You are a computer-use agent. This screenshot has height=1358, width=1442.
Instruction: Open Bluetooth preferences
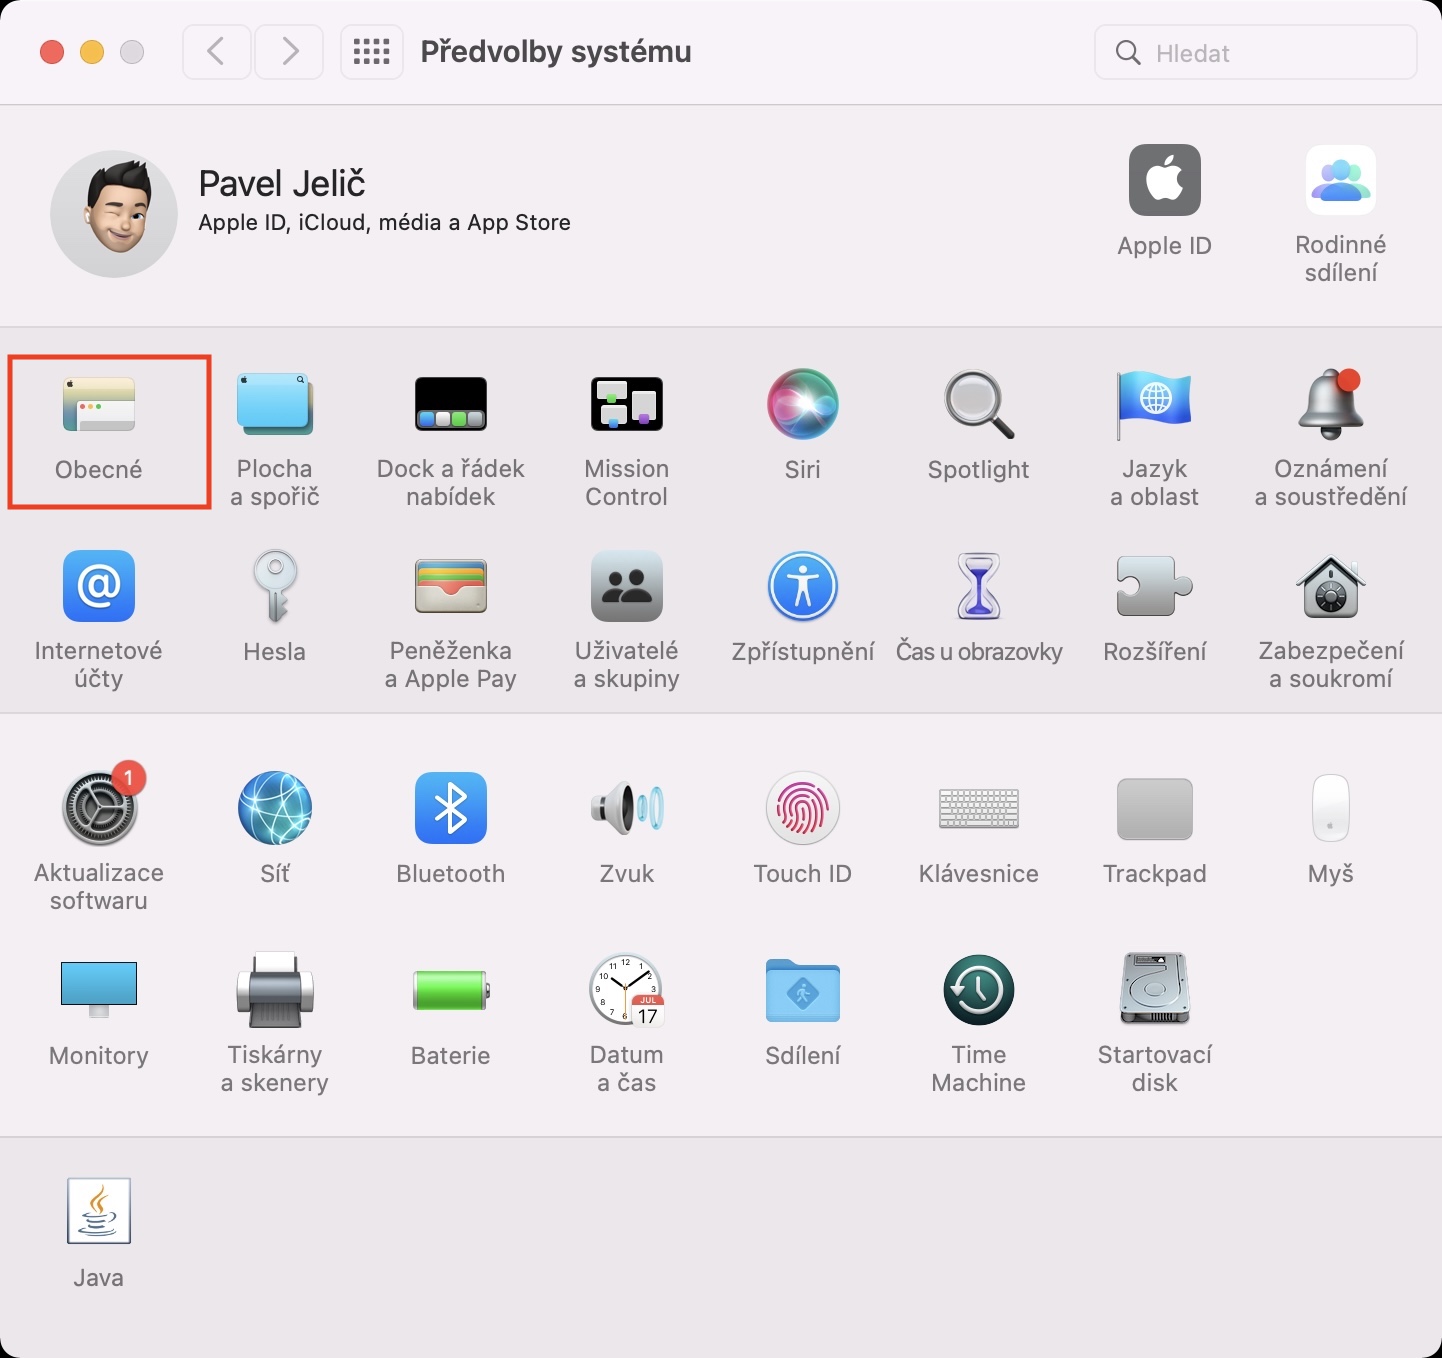[x=451, y=808]
